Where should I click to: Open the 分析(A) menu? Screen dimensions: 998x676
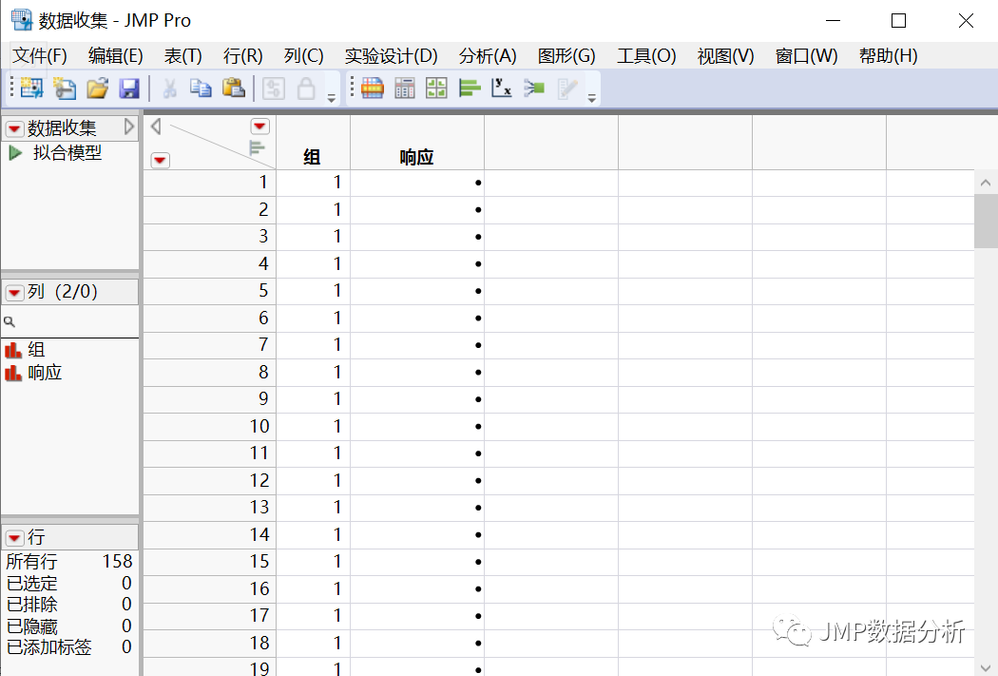coord(488,56)
